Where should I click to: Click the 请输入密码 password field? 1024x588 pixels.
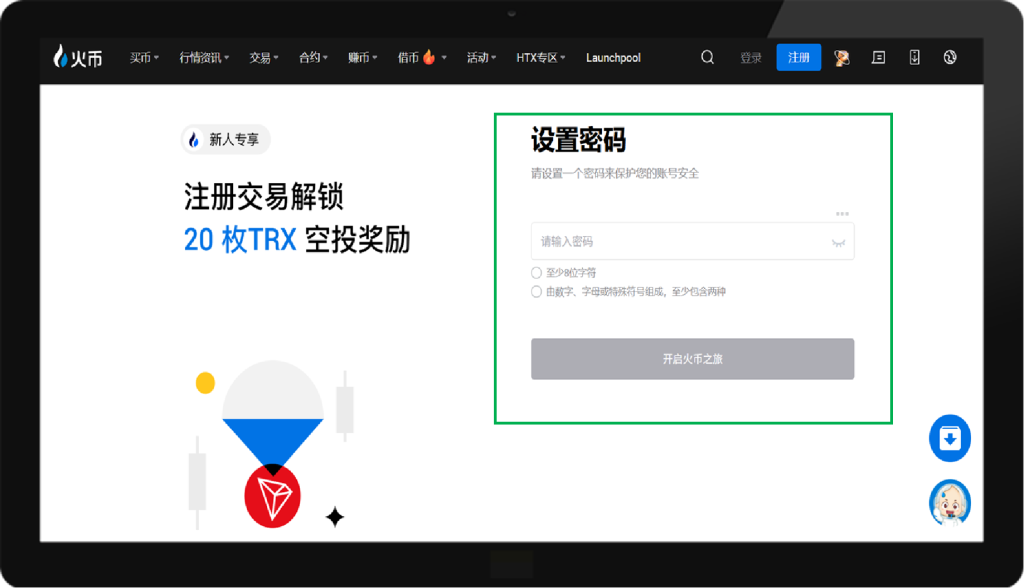(680, 242)
